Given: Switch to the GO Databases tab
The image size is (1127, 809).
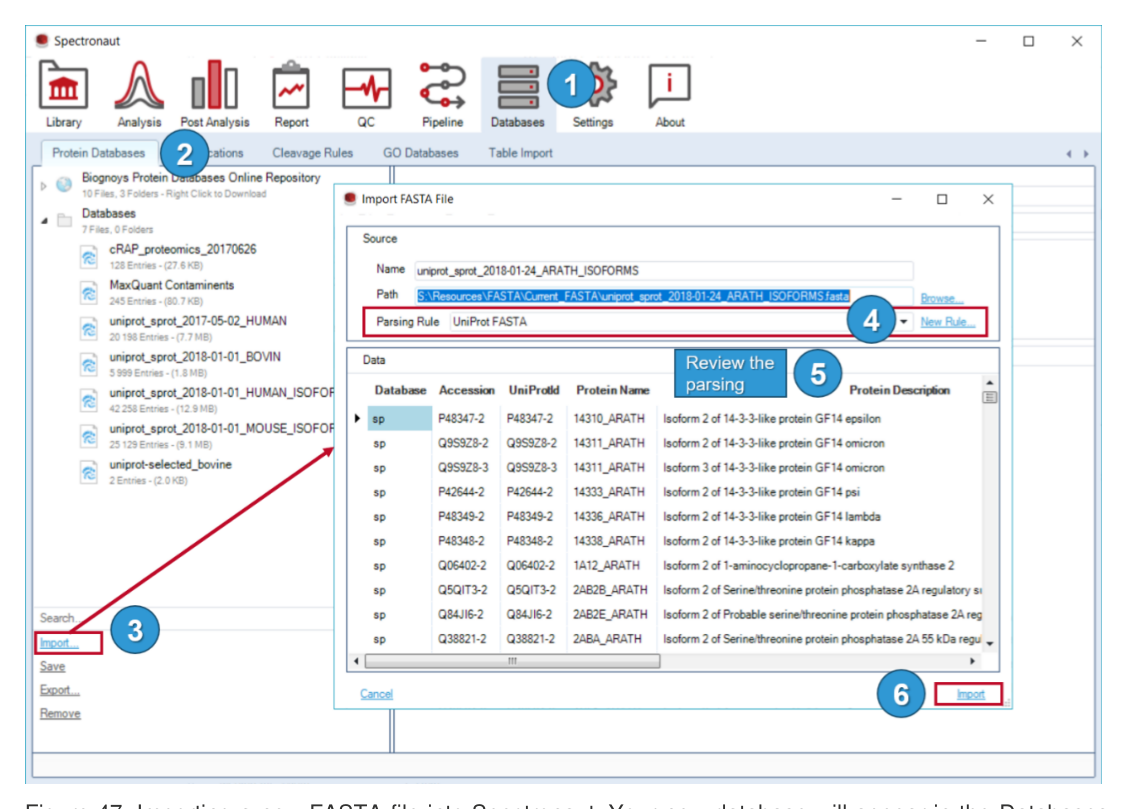Looking at the screenshot, I should point(420,153).
